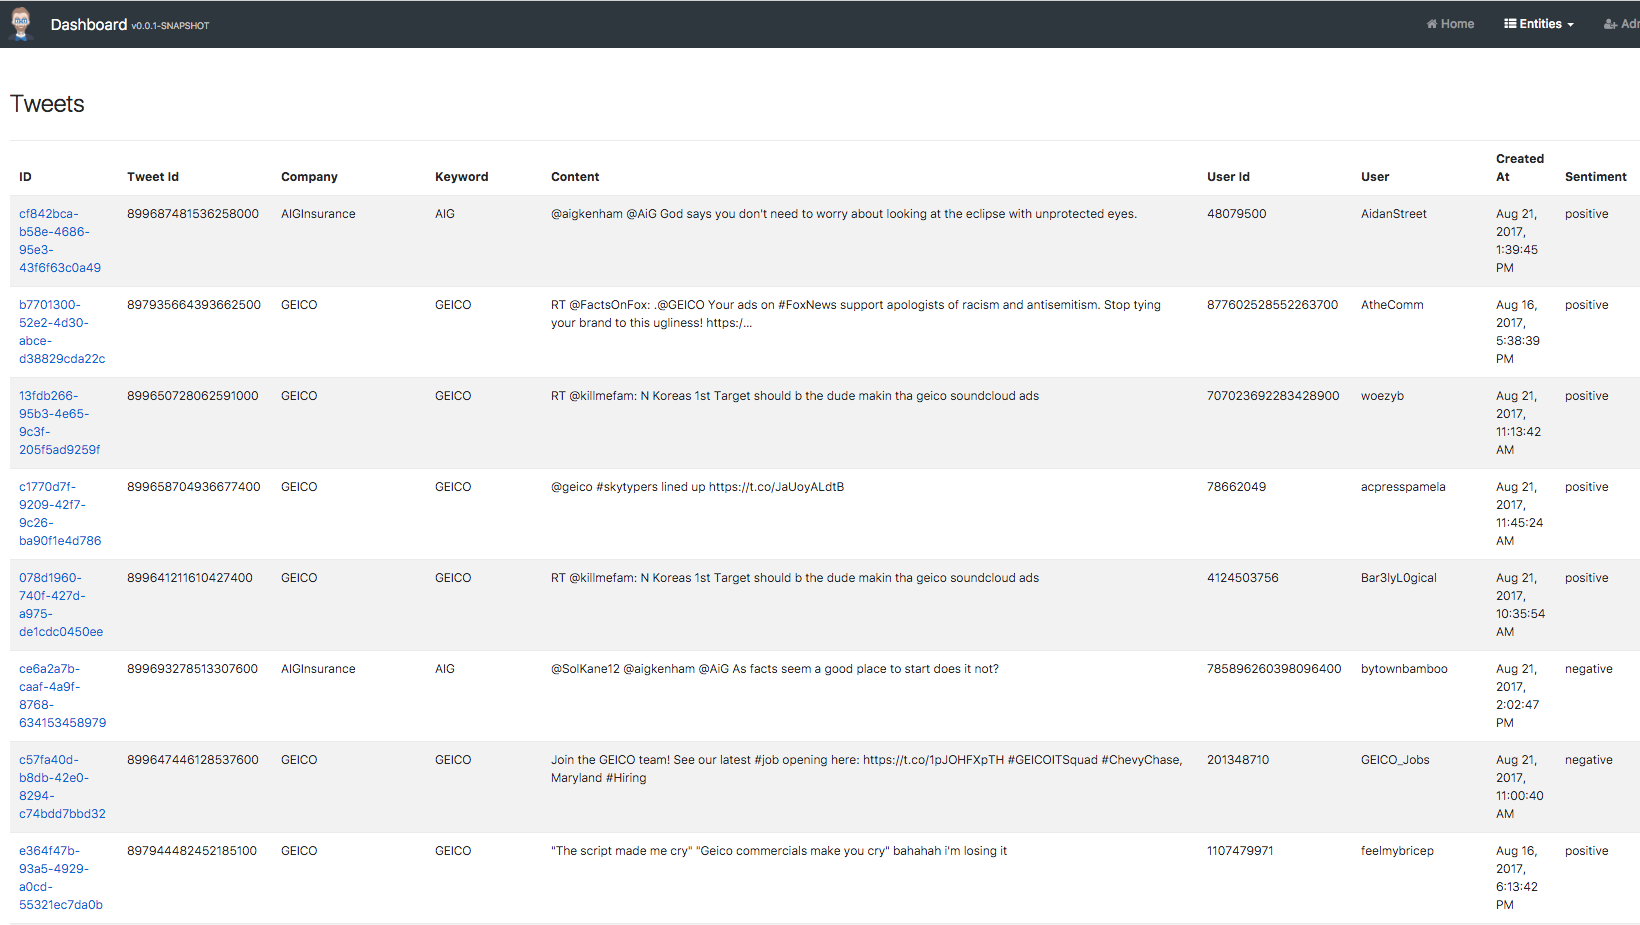Select Tweet Id 899658704936677400

(194, 487)
